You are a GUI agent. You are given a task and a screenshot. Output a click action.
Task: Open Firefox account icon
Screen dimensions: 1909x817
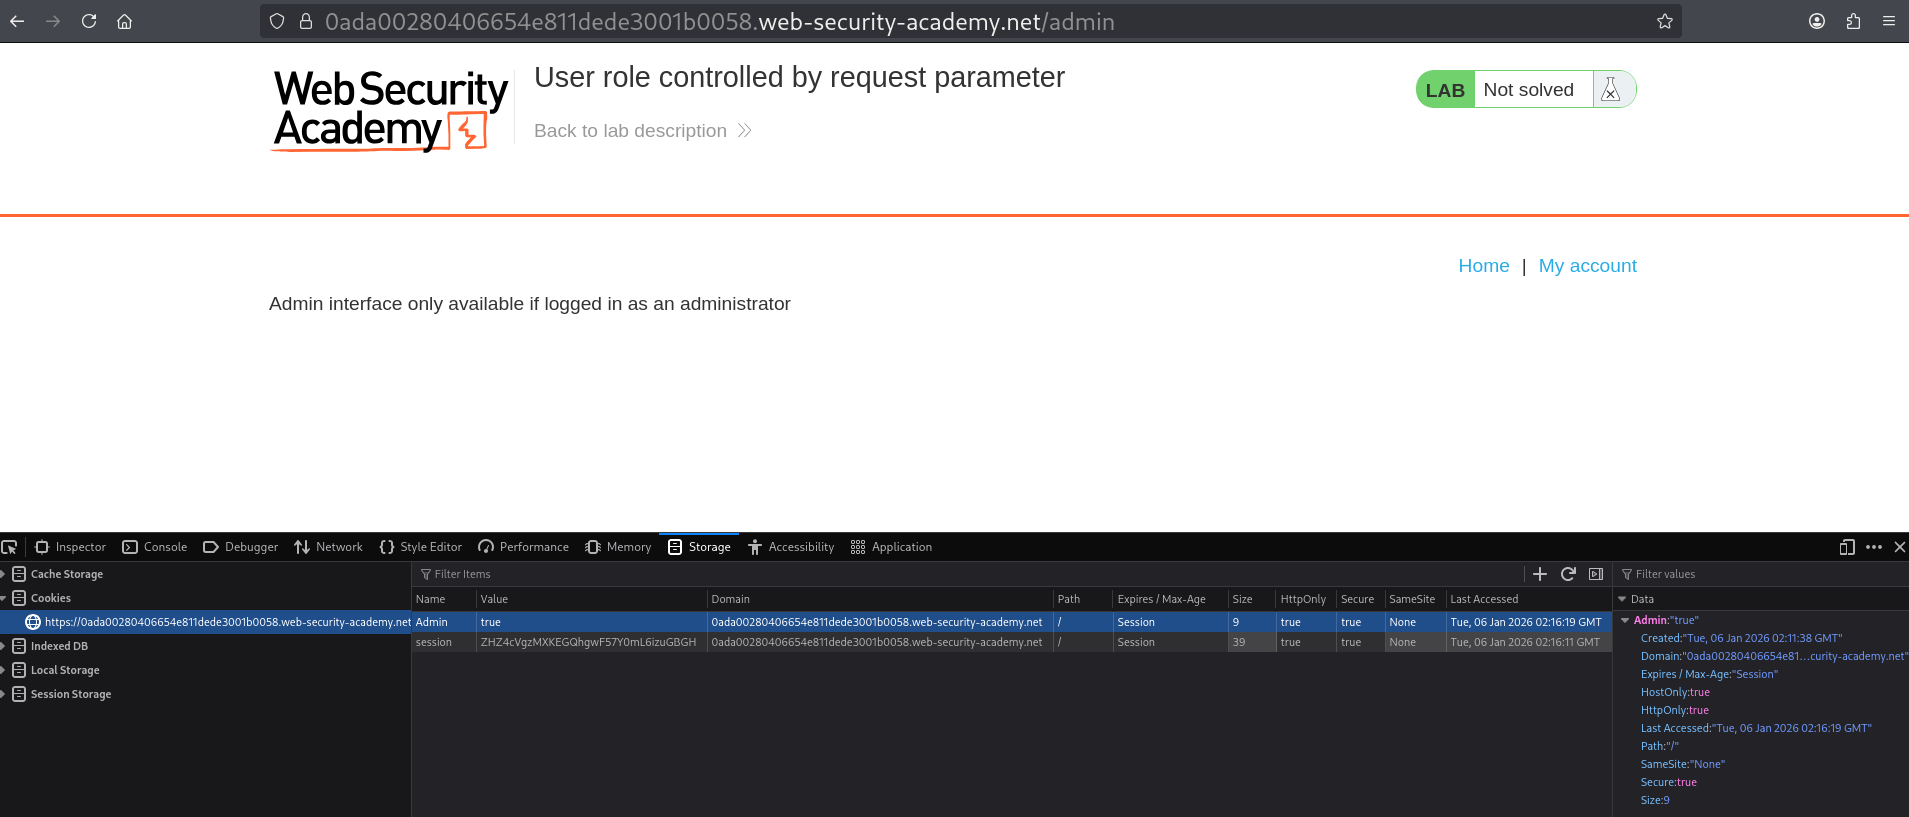tap(1817, 21)
